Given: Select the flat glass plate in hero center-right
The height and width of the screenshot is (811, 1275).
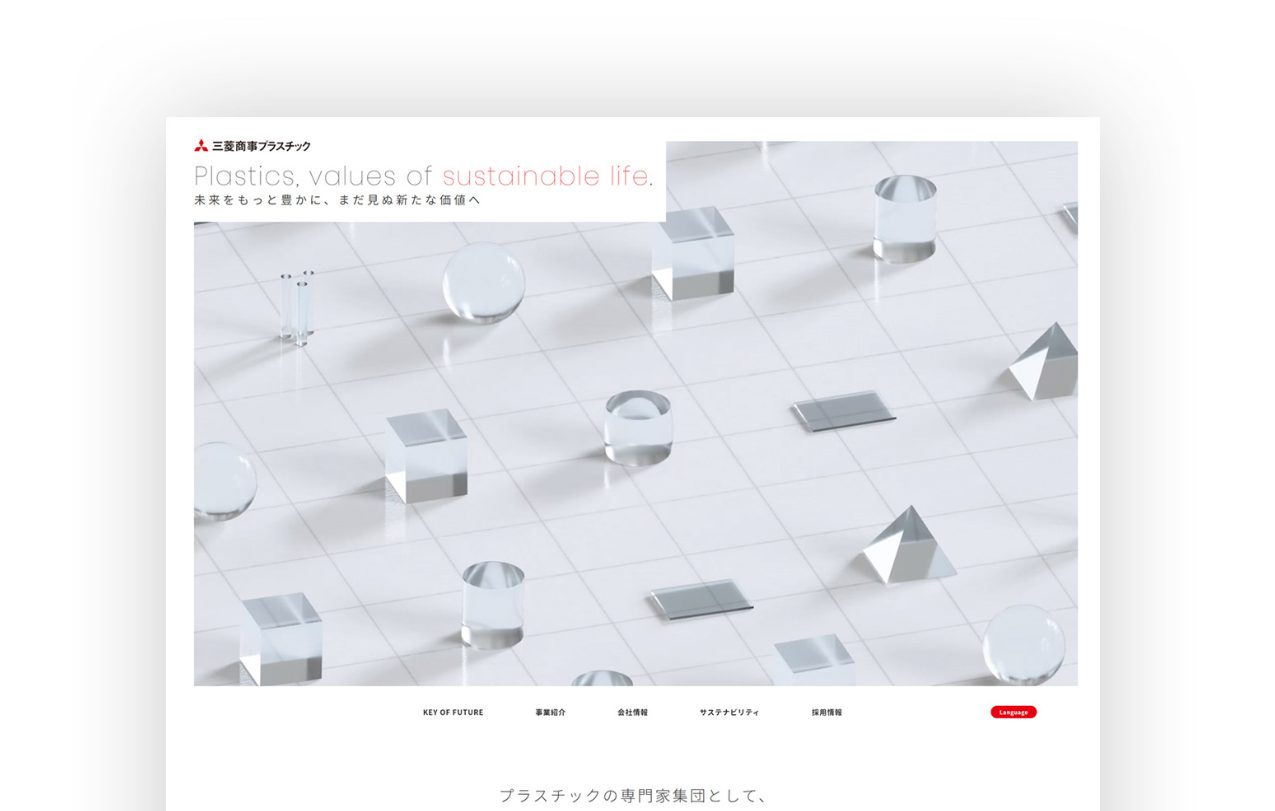Looking at the screenshot, I should pos(842,411).
